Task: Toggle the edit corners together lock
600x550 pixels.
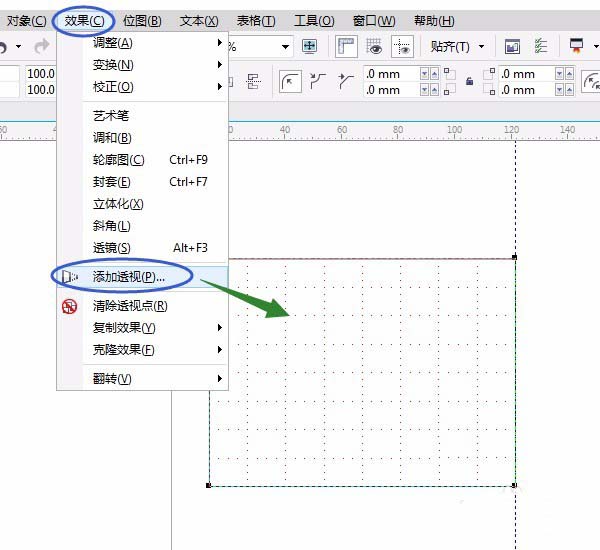Action: [470, 81]
